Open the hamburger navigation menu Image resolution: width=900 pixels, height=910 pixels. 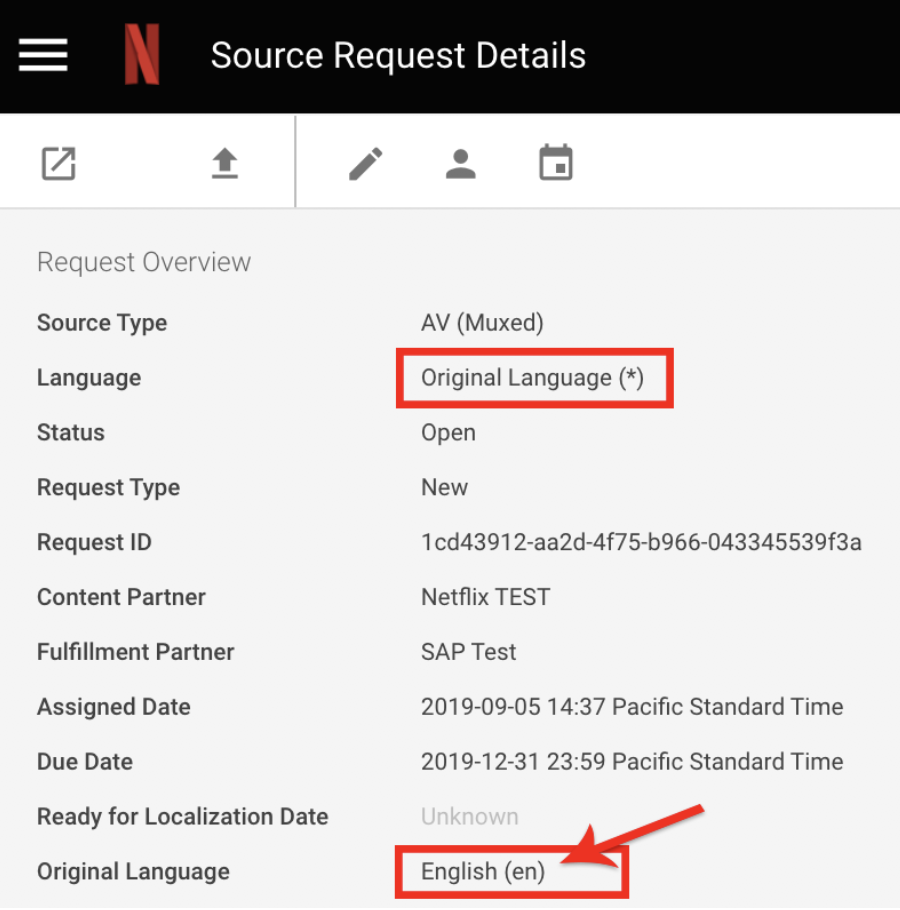pos(43,55)
